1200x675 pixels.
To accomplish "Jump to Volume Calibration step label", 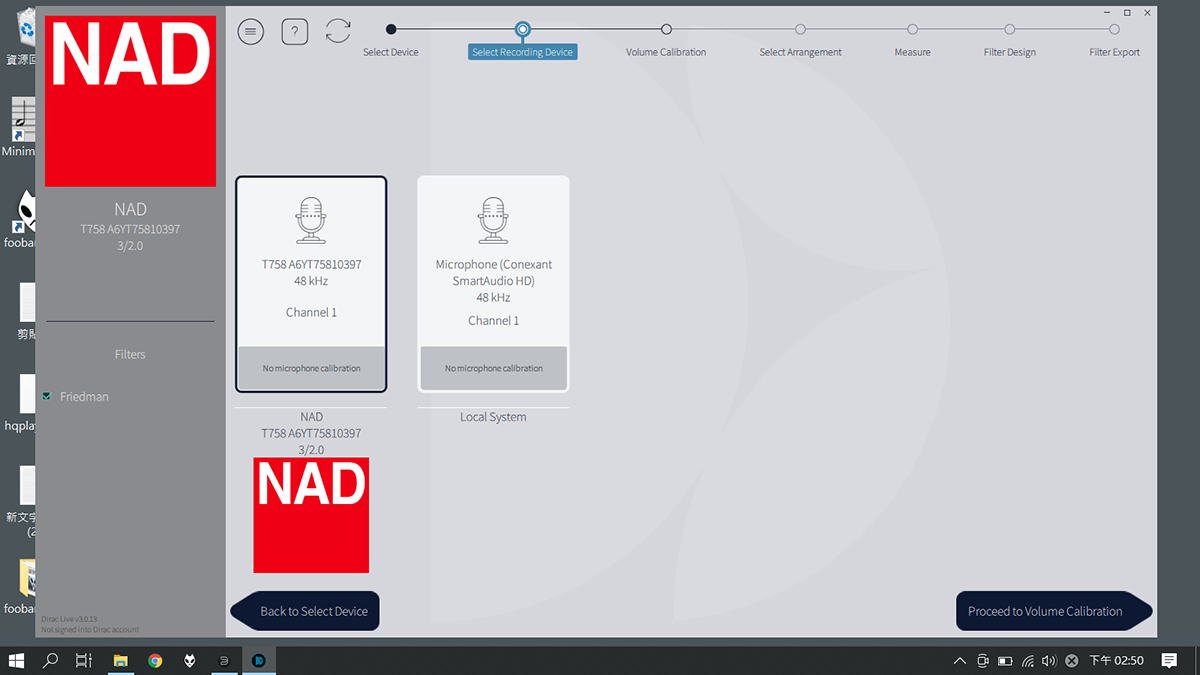I will [666, 52].
